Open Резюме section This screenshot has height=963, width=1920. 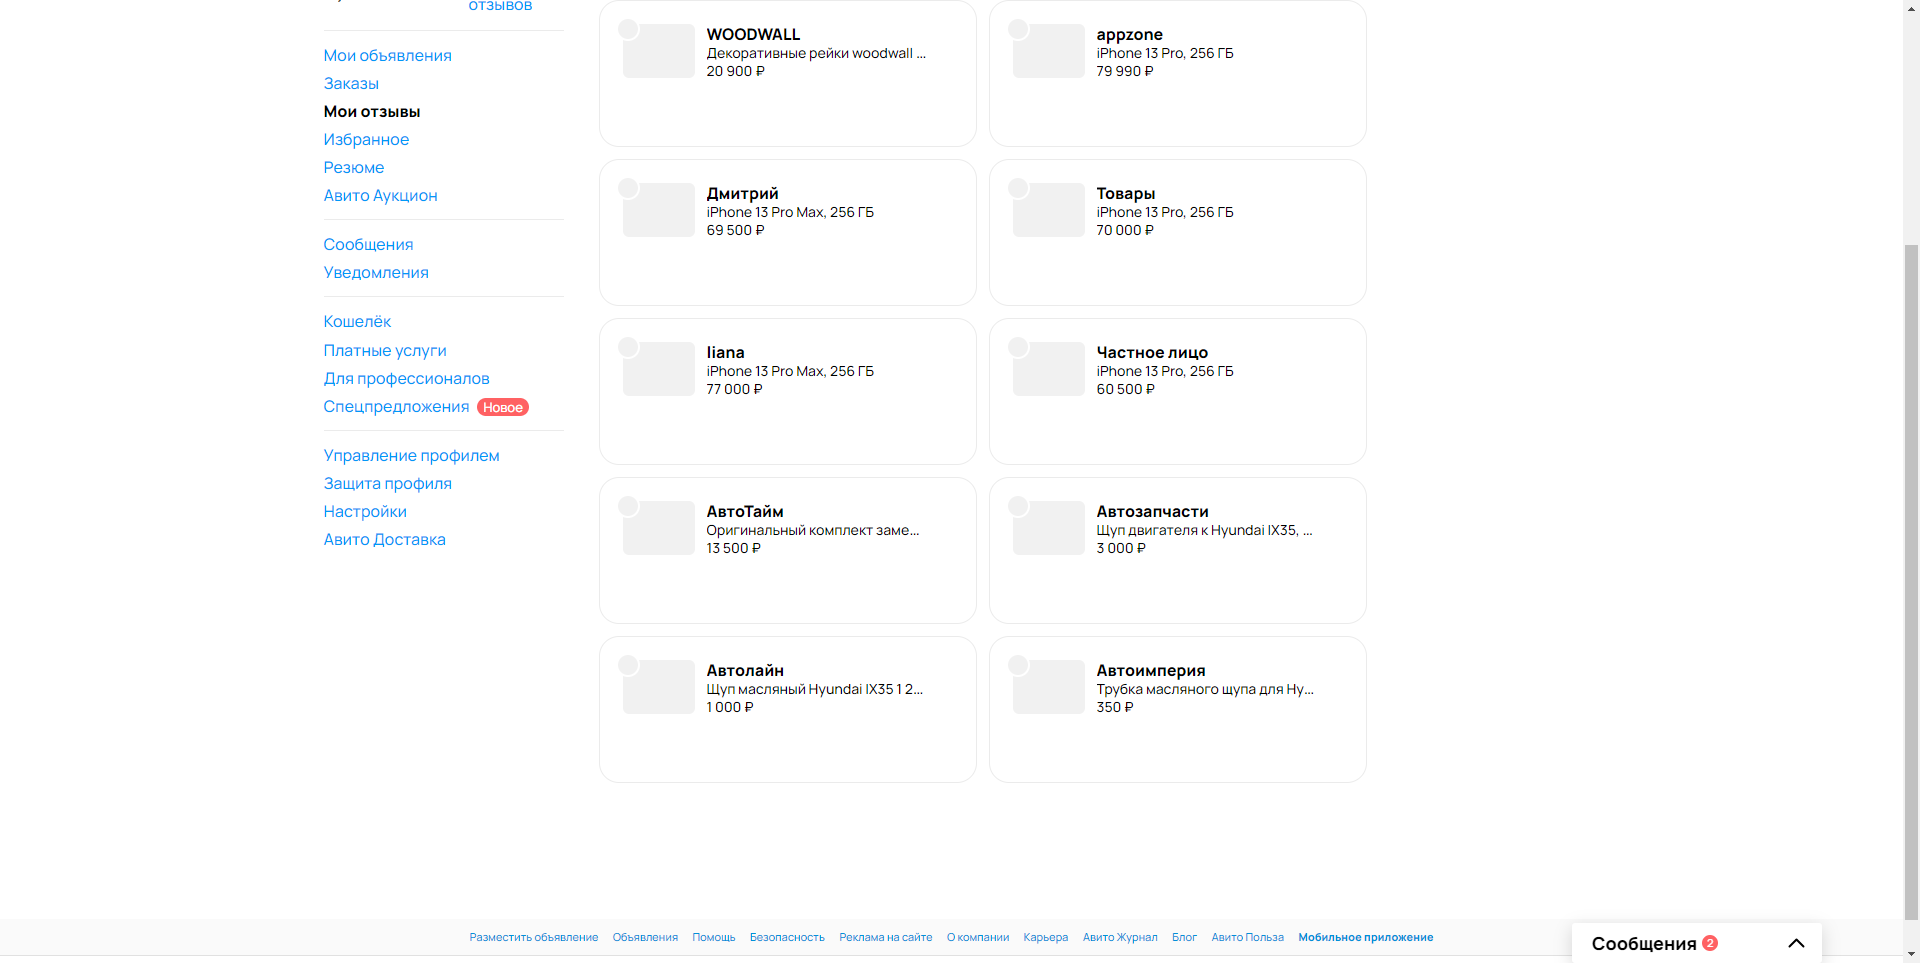tap(354, 167)
